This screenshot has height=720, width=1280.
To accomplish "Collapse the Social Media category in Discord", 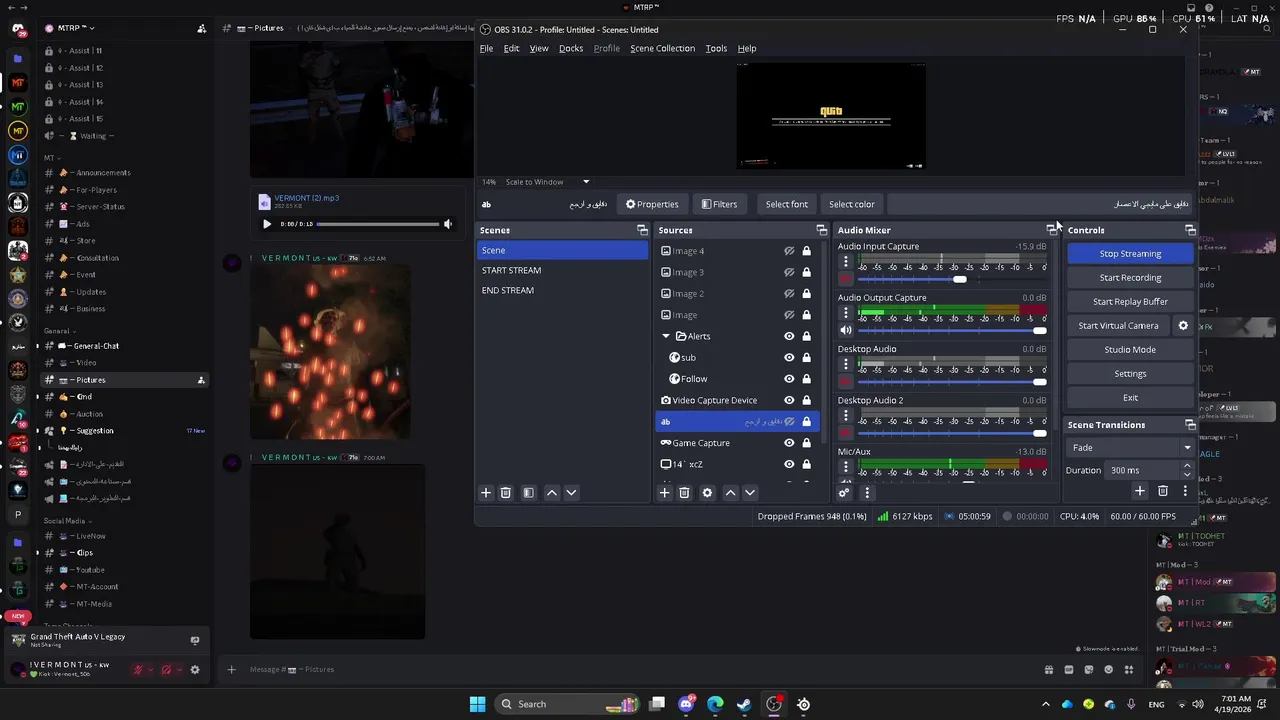I will (x=66, y=520).
